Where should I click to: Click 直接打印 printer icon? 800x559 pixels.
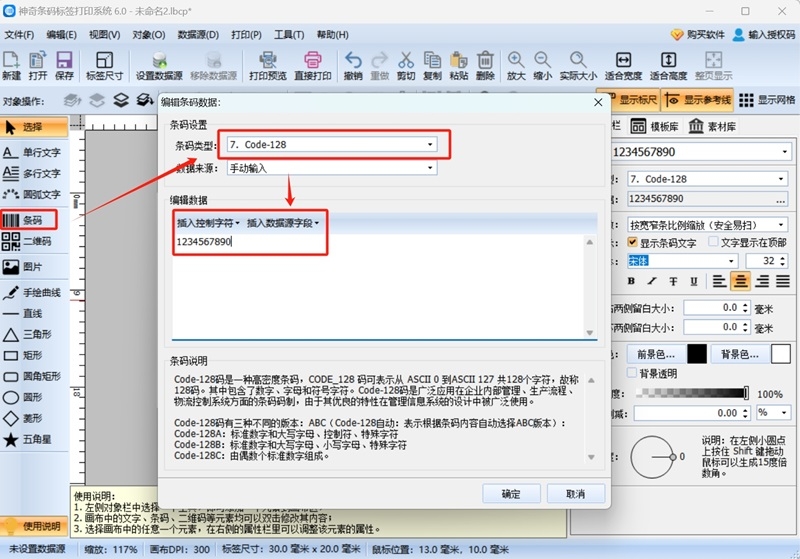pyautogui.click(x=312, y=65)
